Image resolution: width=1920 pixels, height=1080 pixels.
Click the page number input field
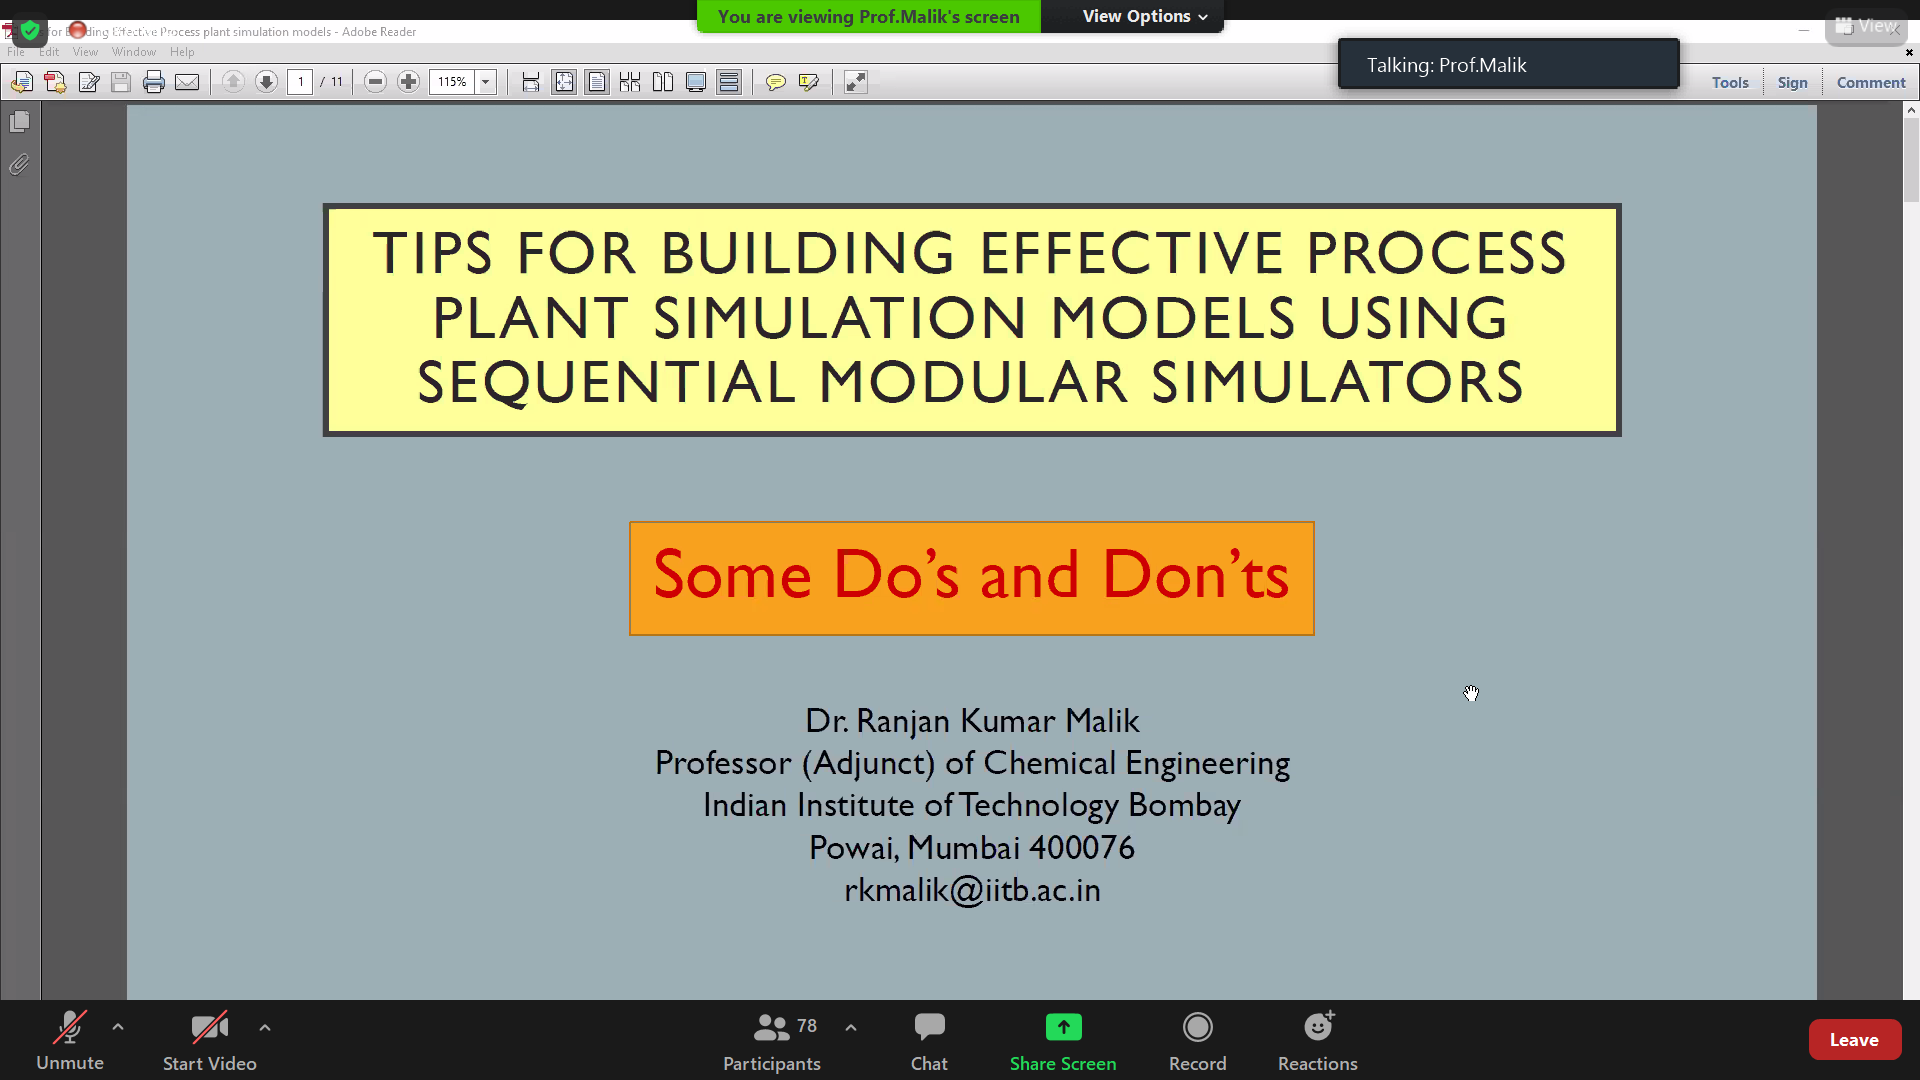(300, 82)
